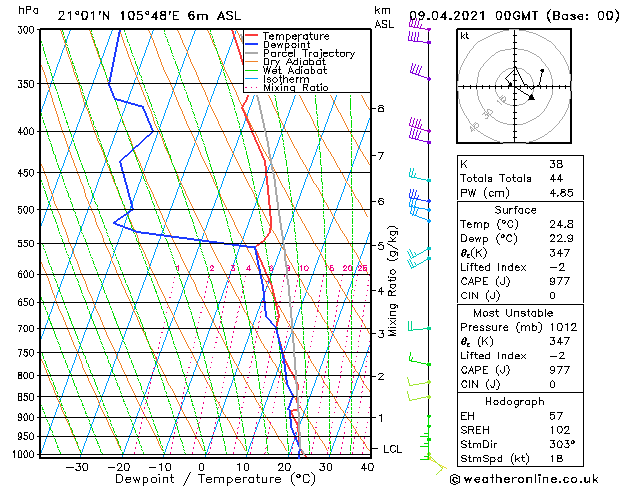Select the StmDir value 303°
629x486 pixels.
point(562,445)
